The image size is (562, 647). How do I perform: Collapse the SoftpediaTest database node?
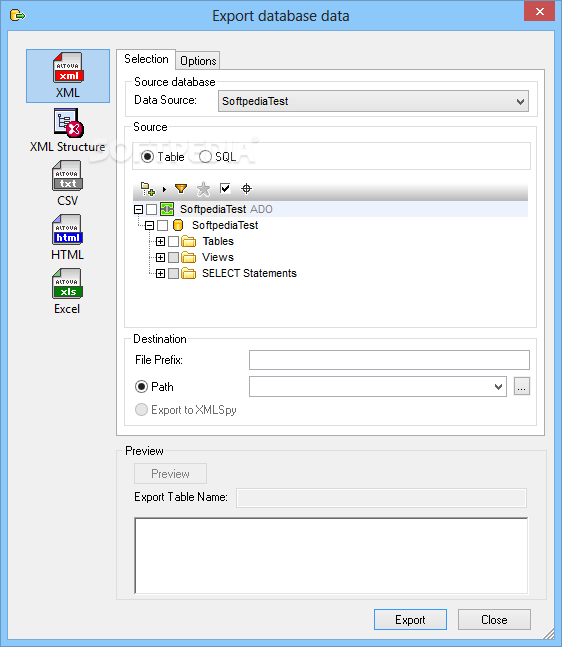[149, 226]
